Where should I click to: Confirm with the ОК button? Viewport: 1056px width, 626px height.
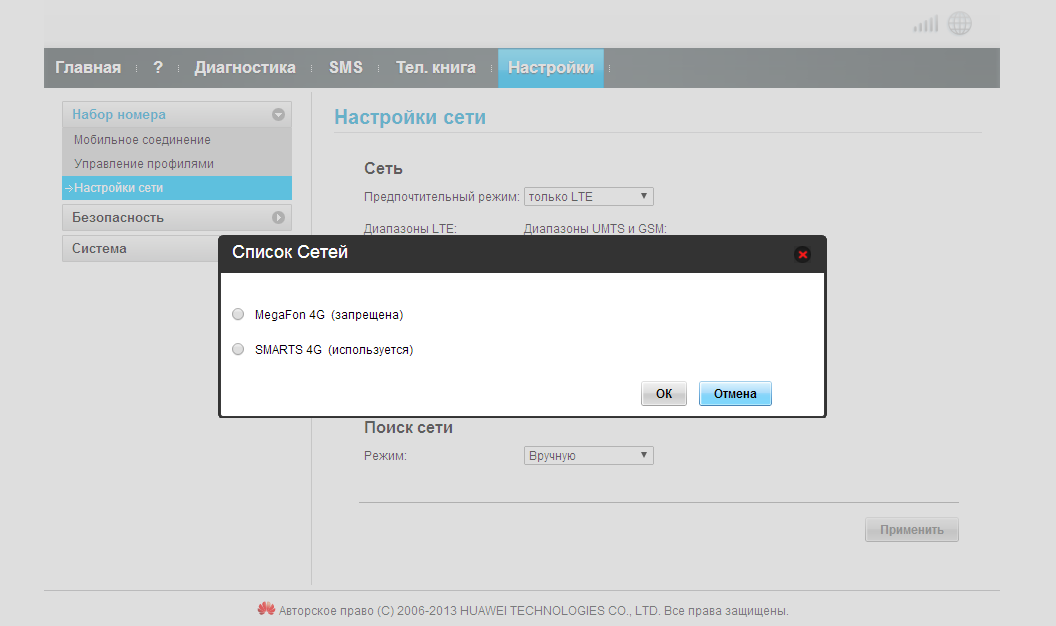click(x=664, y=394)
